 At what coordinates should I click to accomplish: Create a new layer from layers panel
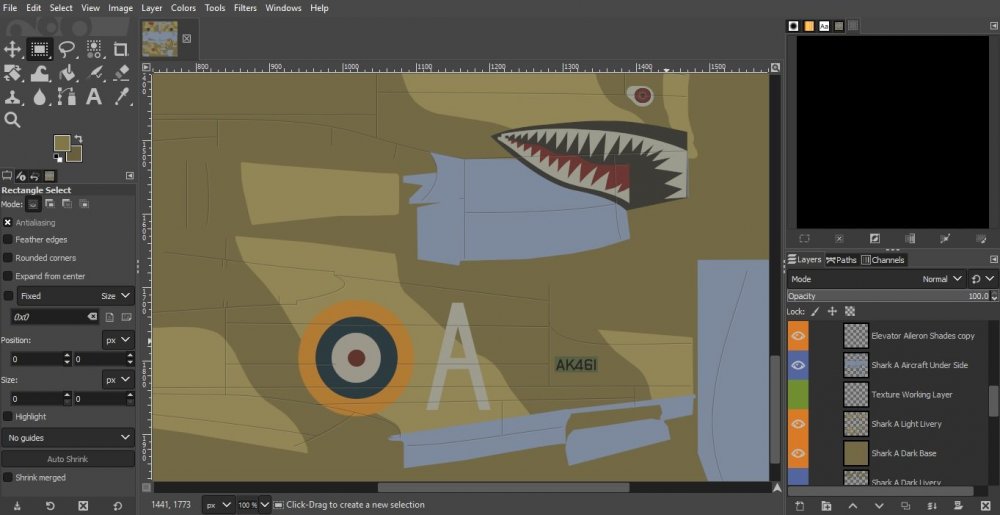click(x=799, y=506)
